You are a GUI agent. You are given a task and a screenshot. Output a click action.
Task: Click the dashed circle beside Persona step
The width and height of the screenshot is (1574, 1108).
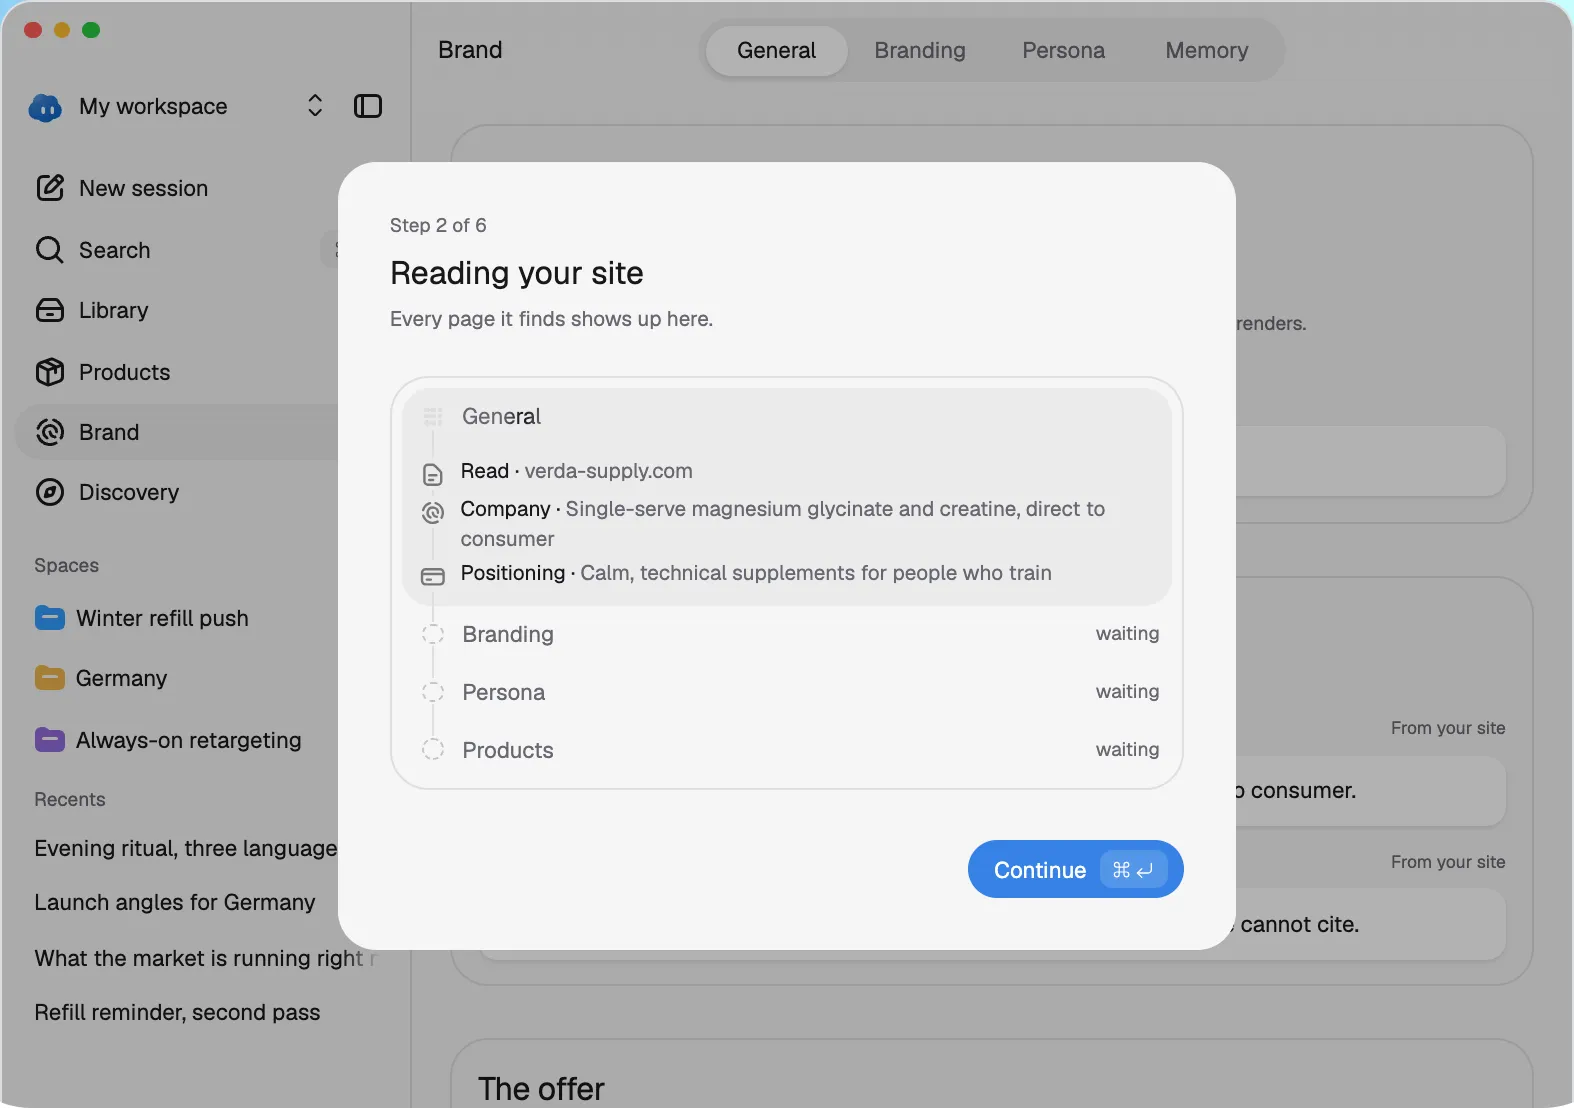point(433,692)
